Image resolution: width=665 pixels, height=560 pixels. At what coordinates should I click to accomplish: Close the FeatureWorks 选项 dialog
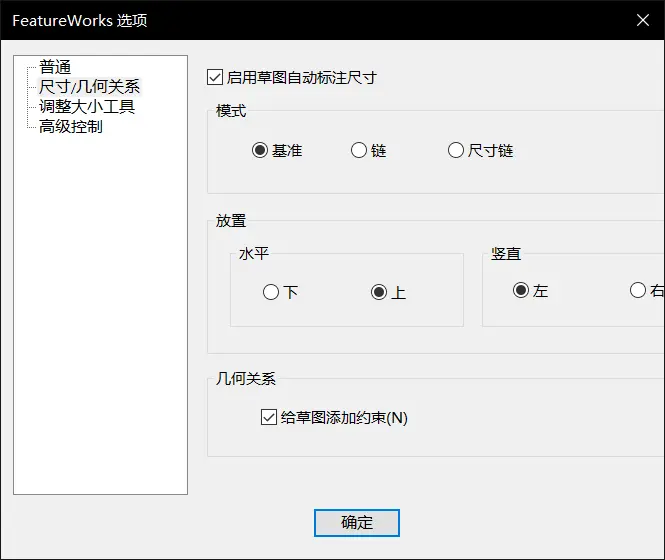(x=642, y=20)
